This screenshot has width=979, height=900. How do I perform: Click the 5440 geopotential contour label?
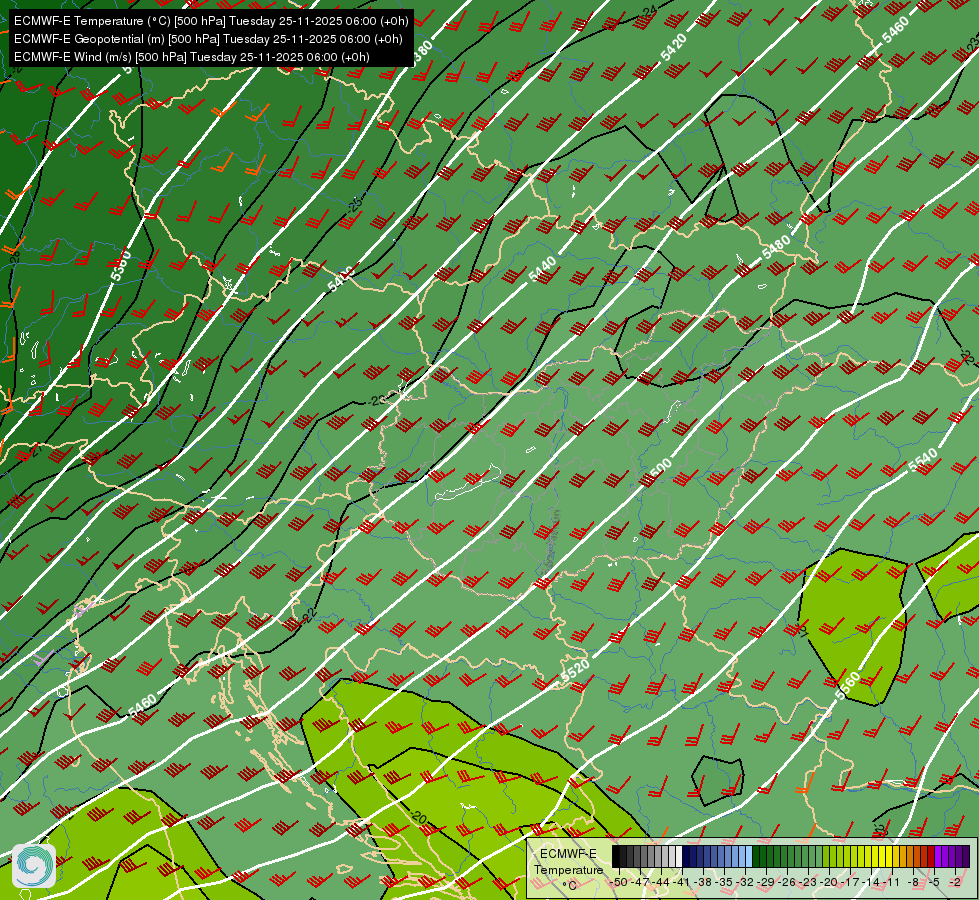tap(542, 269)
